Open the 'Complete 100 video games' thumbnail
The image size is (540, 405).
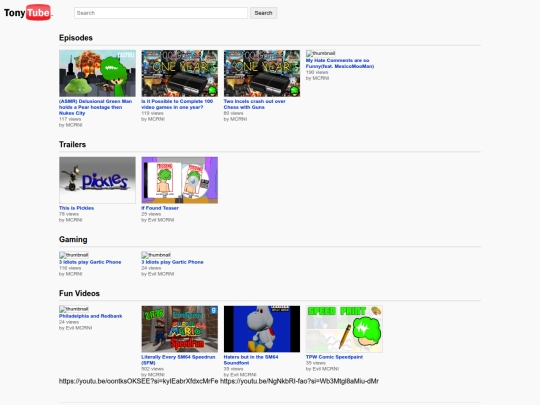tap(180, 73)
